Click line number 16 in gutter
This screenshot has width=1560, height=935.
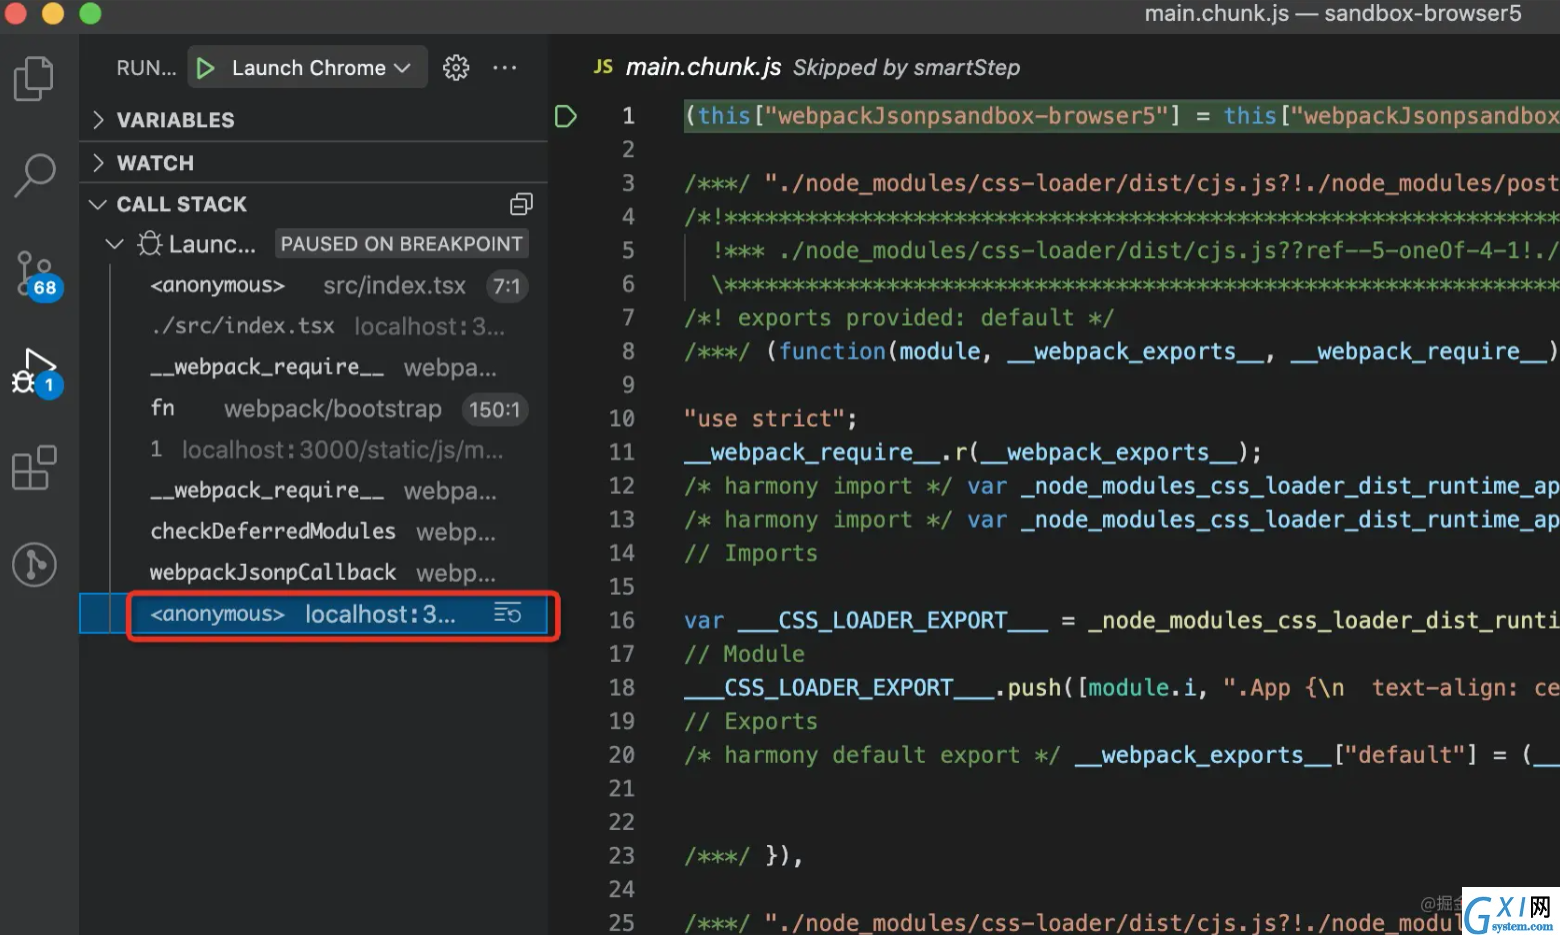(622, 620)
